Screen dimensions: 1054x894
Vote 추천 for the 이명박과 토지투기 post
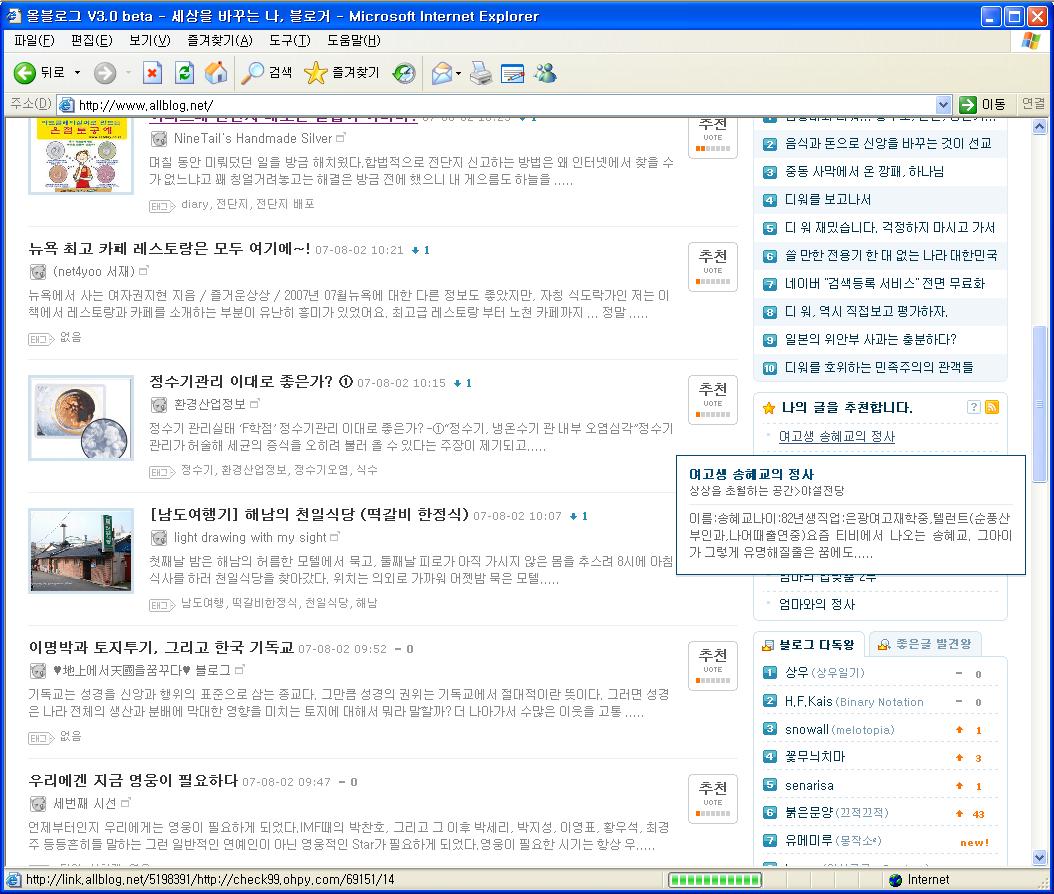[x=712, y=665]
